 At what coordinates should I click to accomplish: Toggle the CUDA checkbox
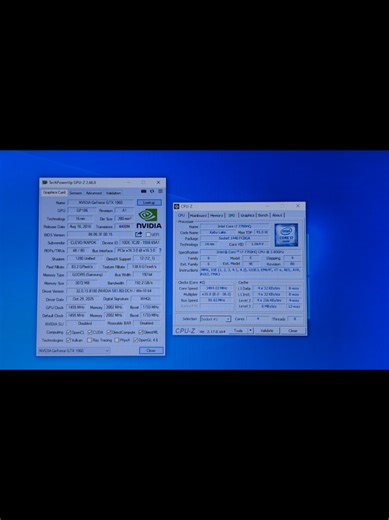90,332
